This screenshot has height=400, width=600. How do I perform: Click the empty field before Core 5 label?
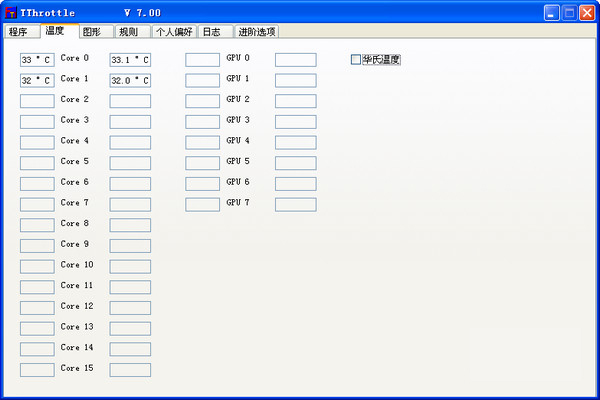coord(37,163)
